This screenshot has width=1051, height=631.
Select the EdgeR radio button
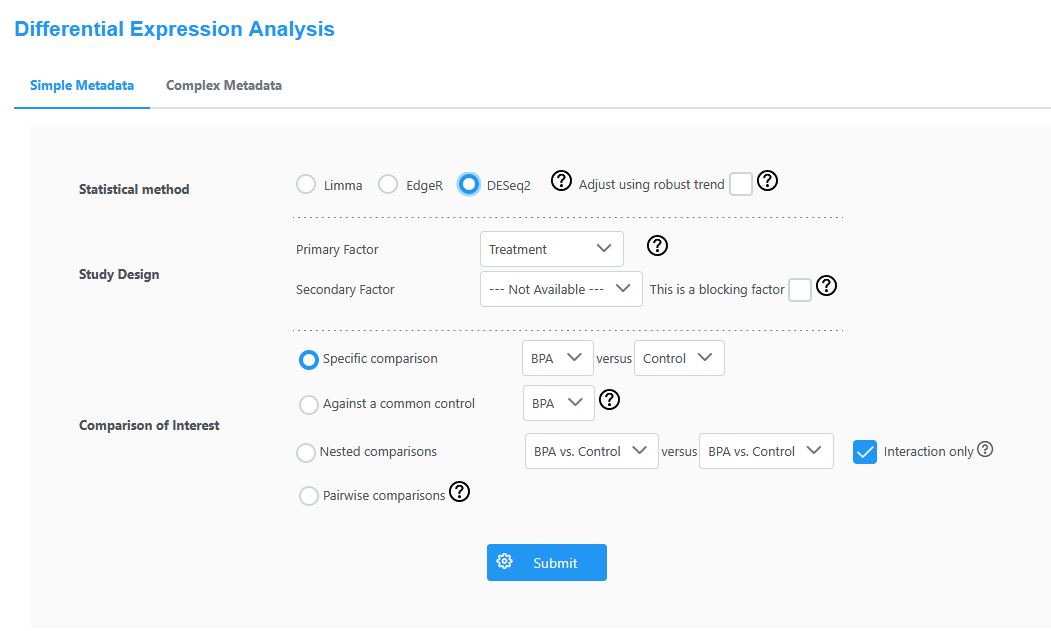[387, 184]
